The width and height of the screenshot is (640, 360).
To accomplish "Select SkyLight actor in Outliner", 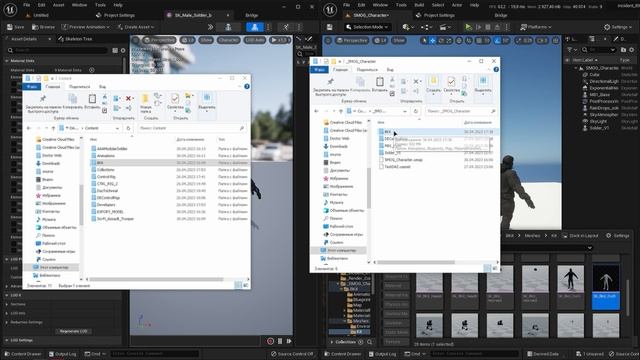I will [598, 121].
